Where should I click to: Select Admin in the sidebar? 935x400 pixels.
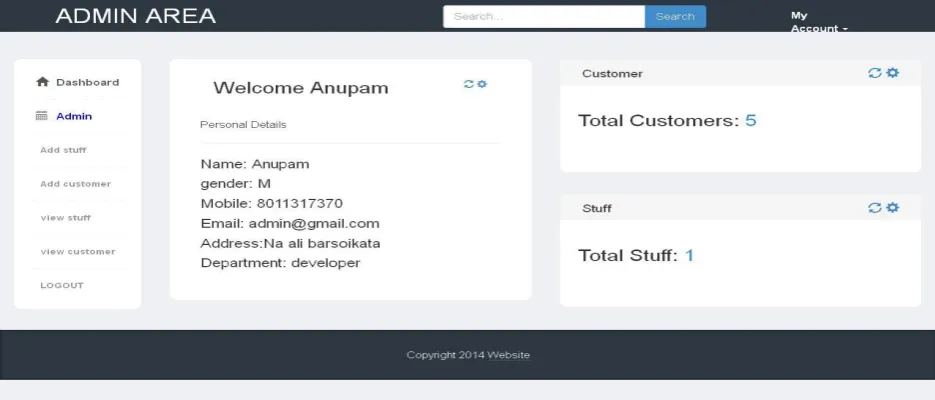pos(74,116)
